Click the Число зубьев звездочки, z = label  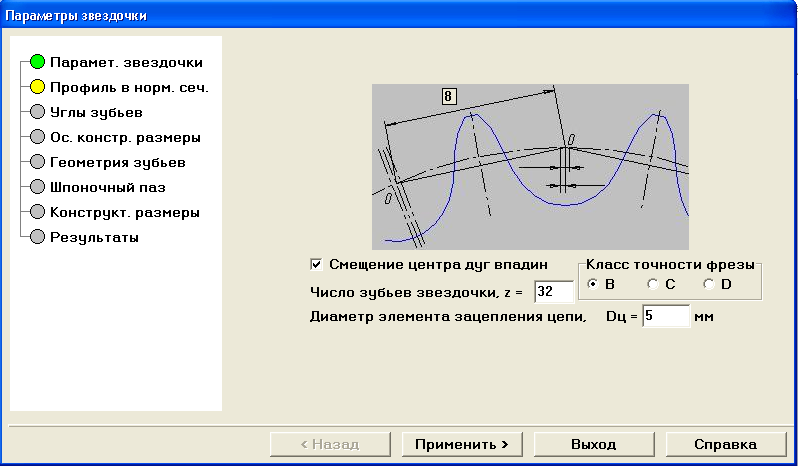coord(416,293)
